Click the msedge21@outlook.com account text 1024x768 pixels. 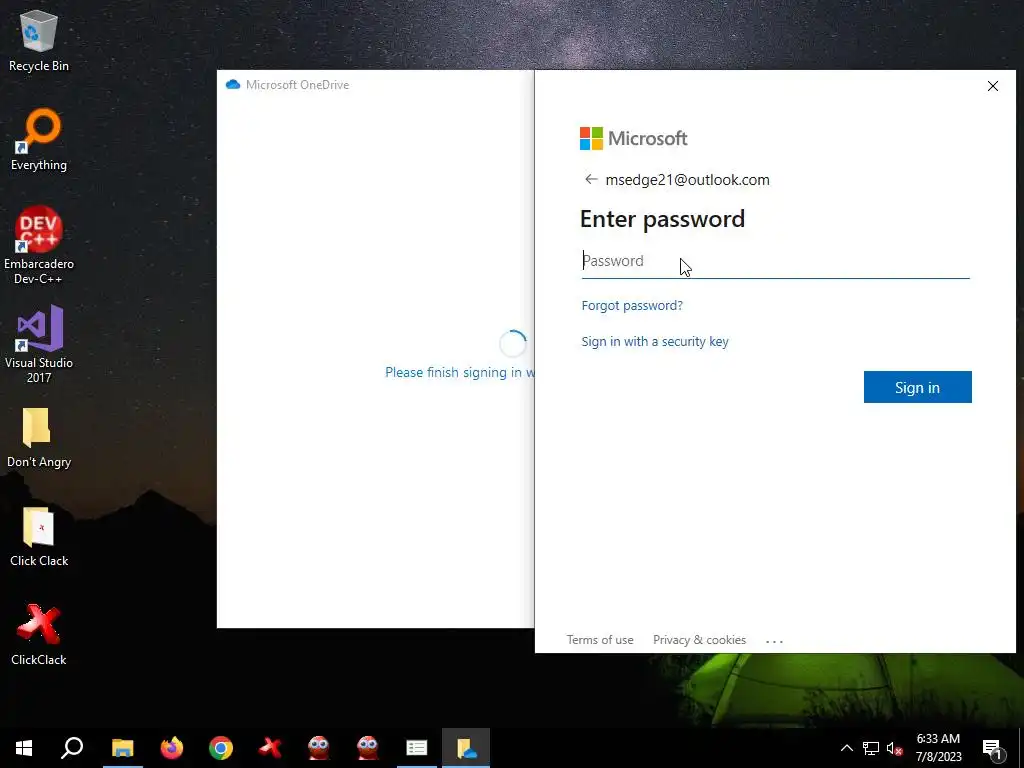tap(687, 180)
